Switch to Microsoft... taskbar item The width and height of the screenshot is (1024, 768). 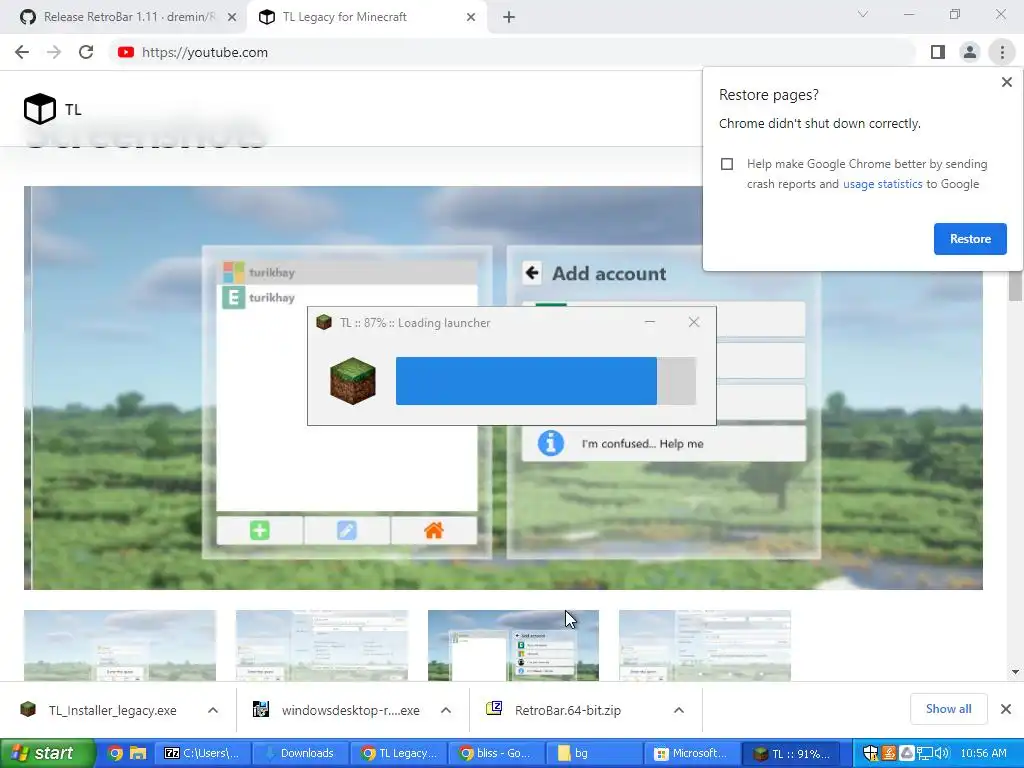point(691,753)
